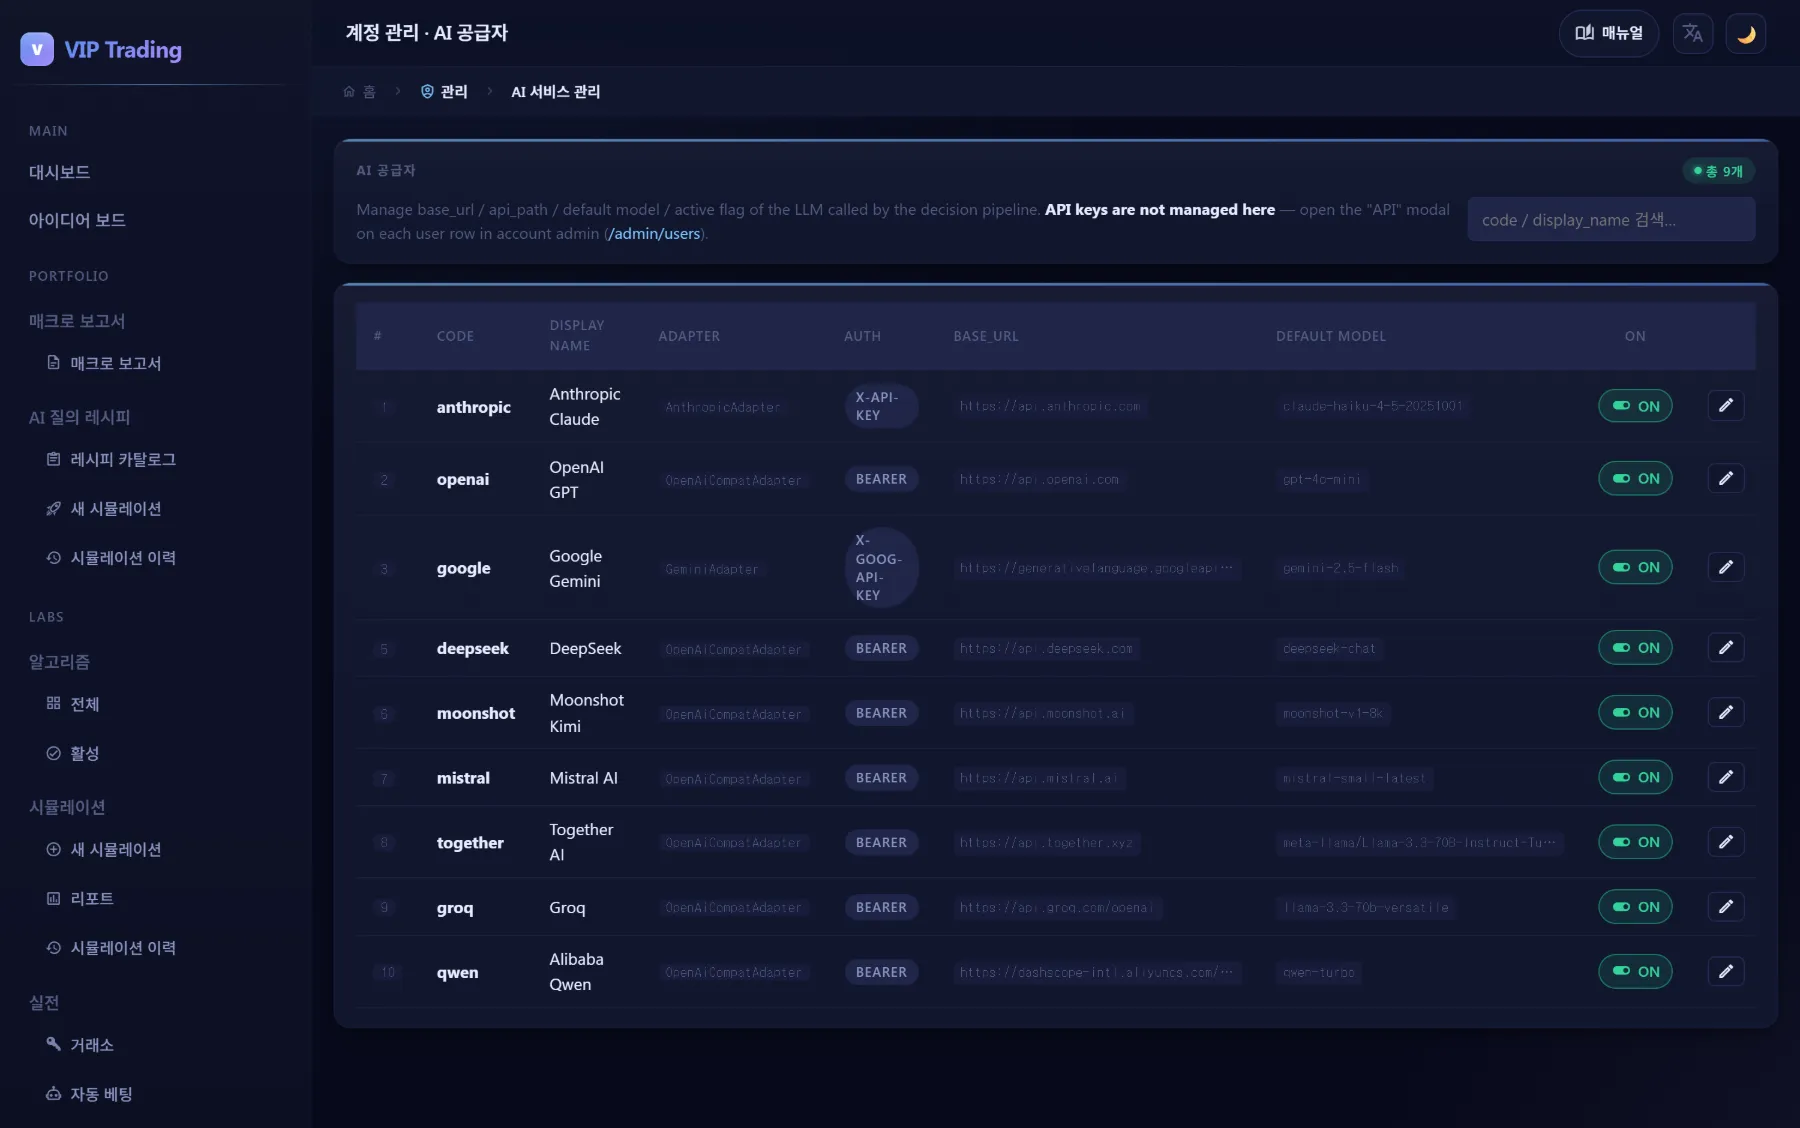The image size is (1800, 1128).
Task: Click the pencil icon for moonshot
Action: click(1726, 713)
